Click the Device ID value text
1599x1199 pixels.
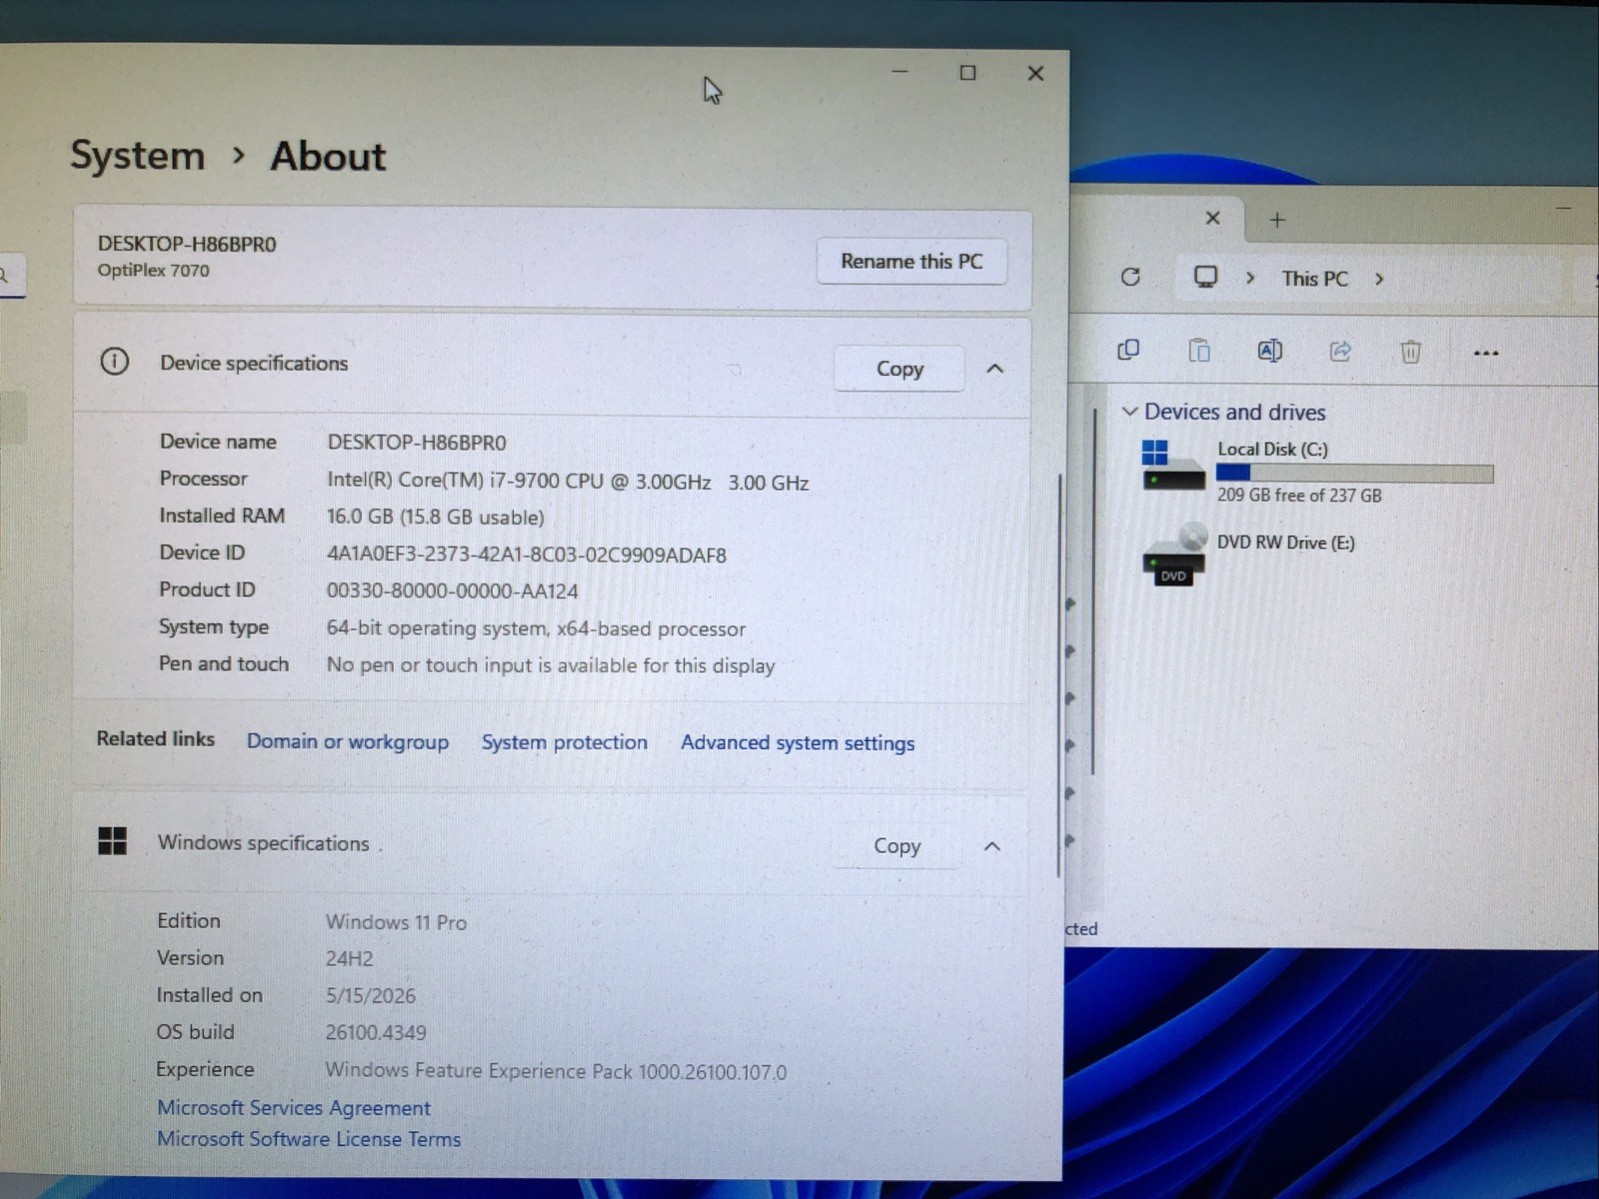point(526,555)
